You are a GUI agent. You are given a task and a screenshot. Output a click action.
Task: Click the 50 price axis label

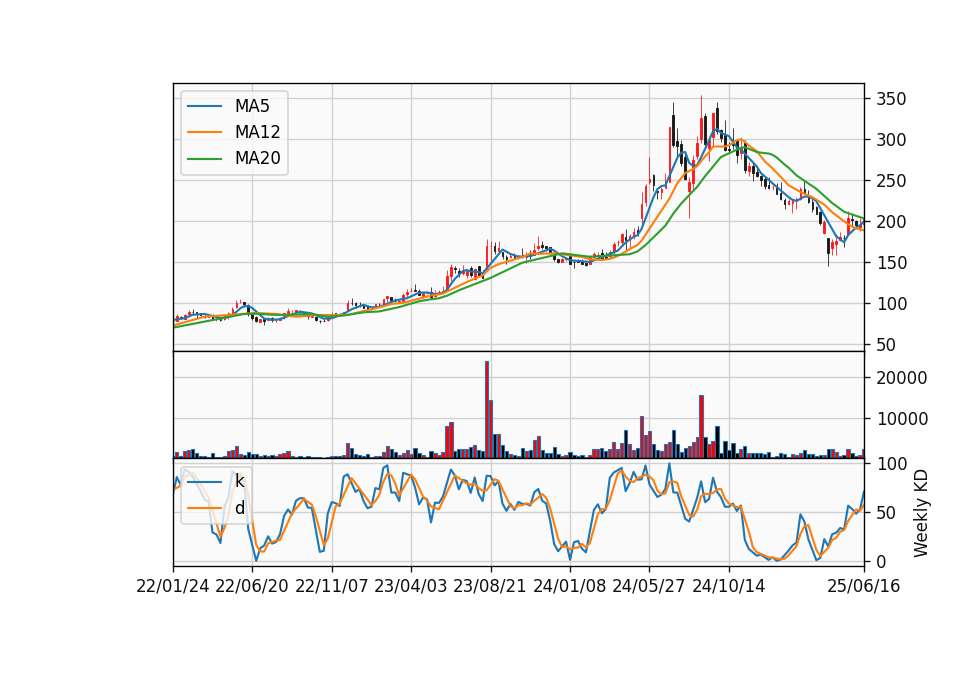[887, 345]
